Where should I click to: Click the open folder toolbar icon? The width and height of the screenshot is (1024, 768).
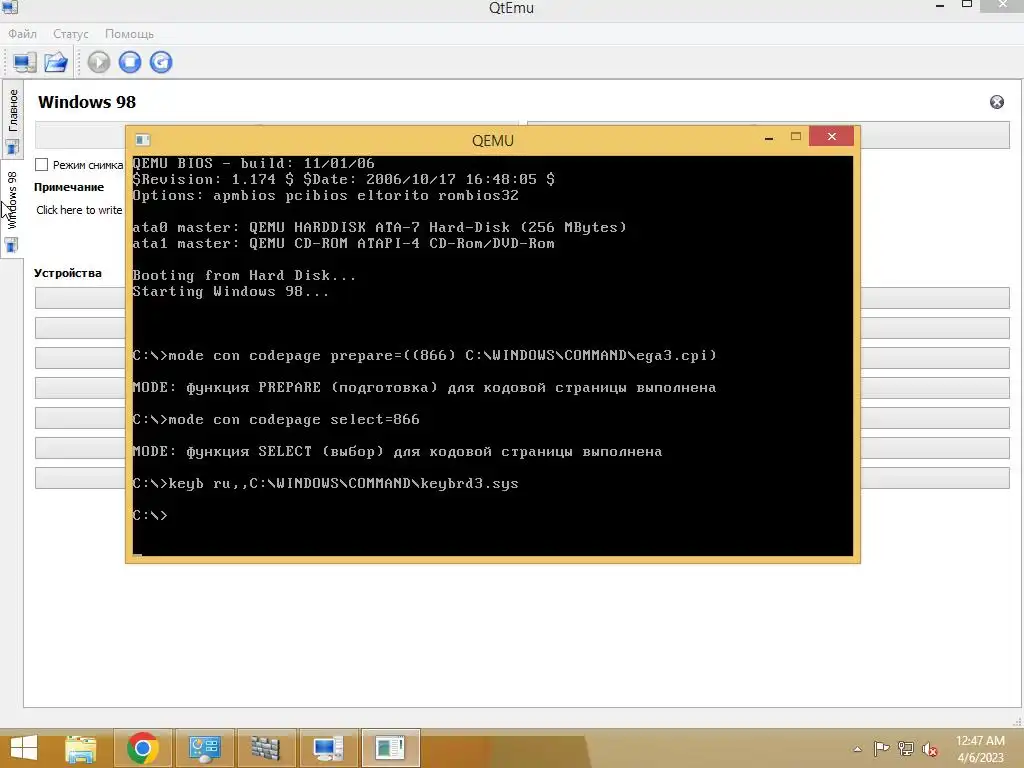coord(56,63)
